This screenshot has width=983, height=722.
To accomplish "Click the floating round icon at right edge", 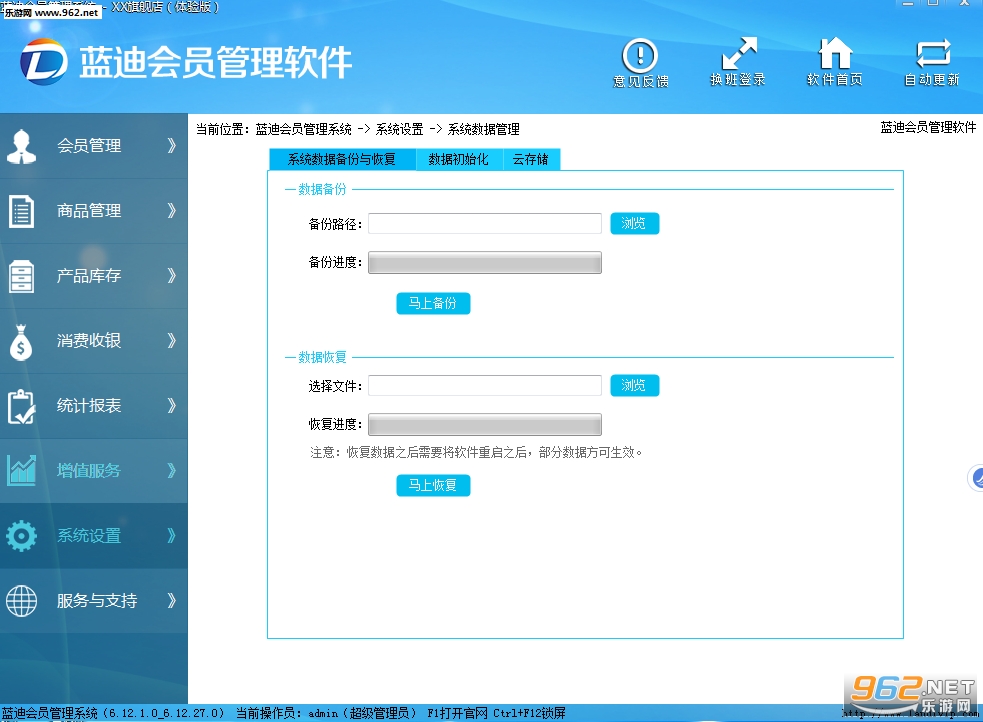I will pos(977,479).
